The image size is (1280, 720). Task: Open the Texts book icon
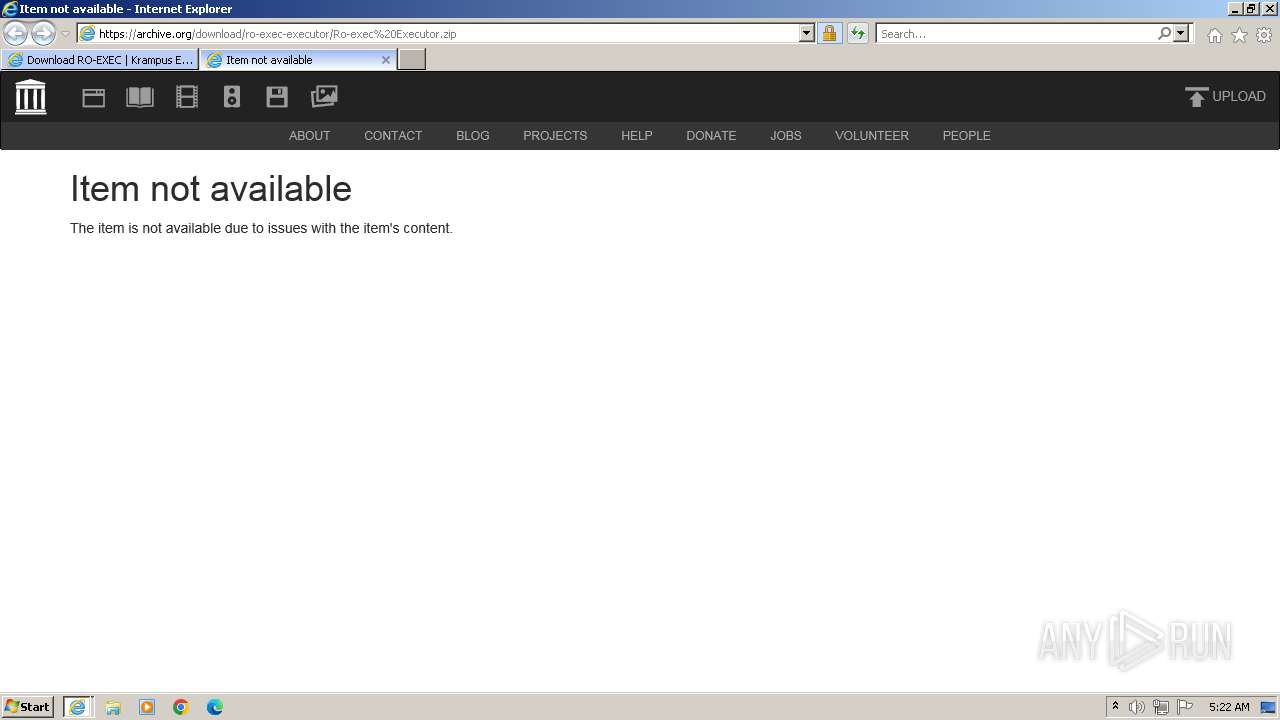tap(140, 97)
